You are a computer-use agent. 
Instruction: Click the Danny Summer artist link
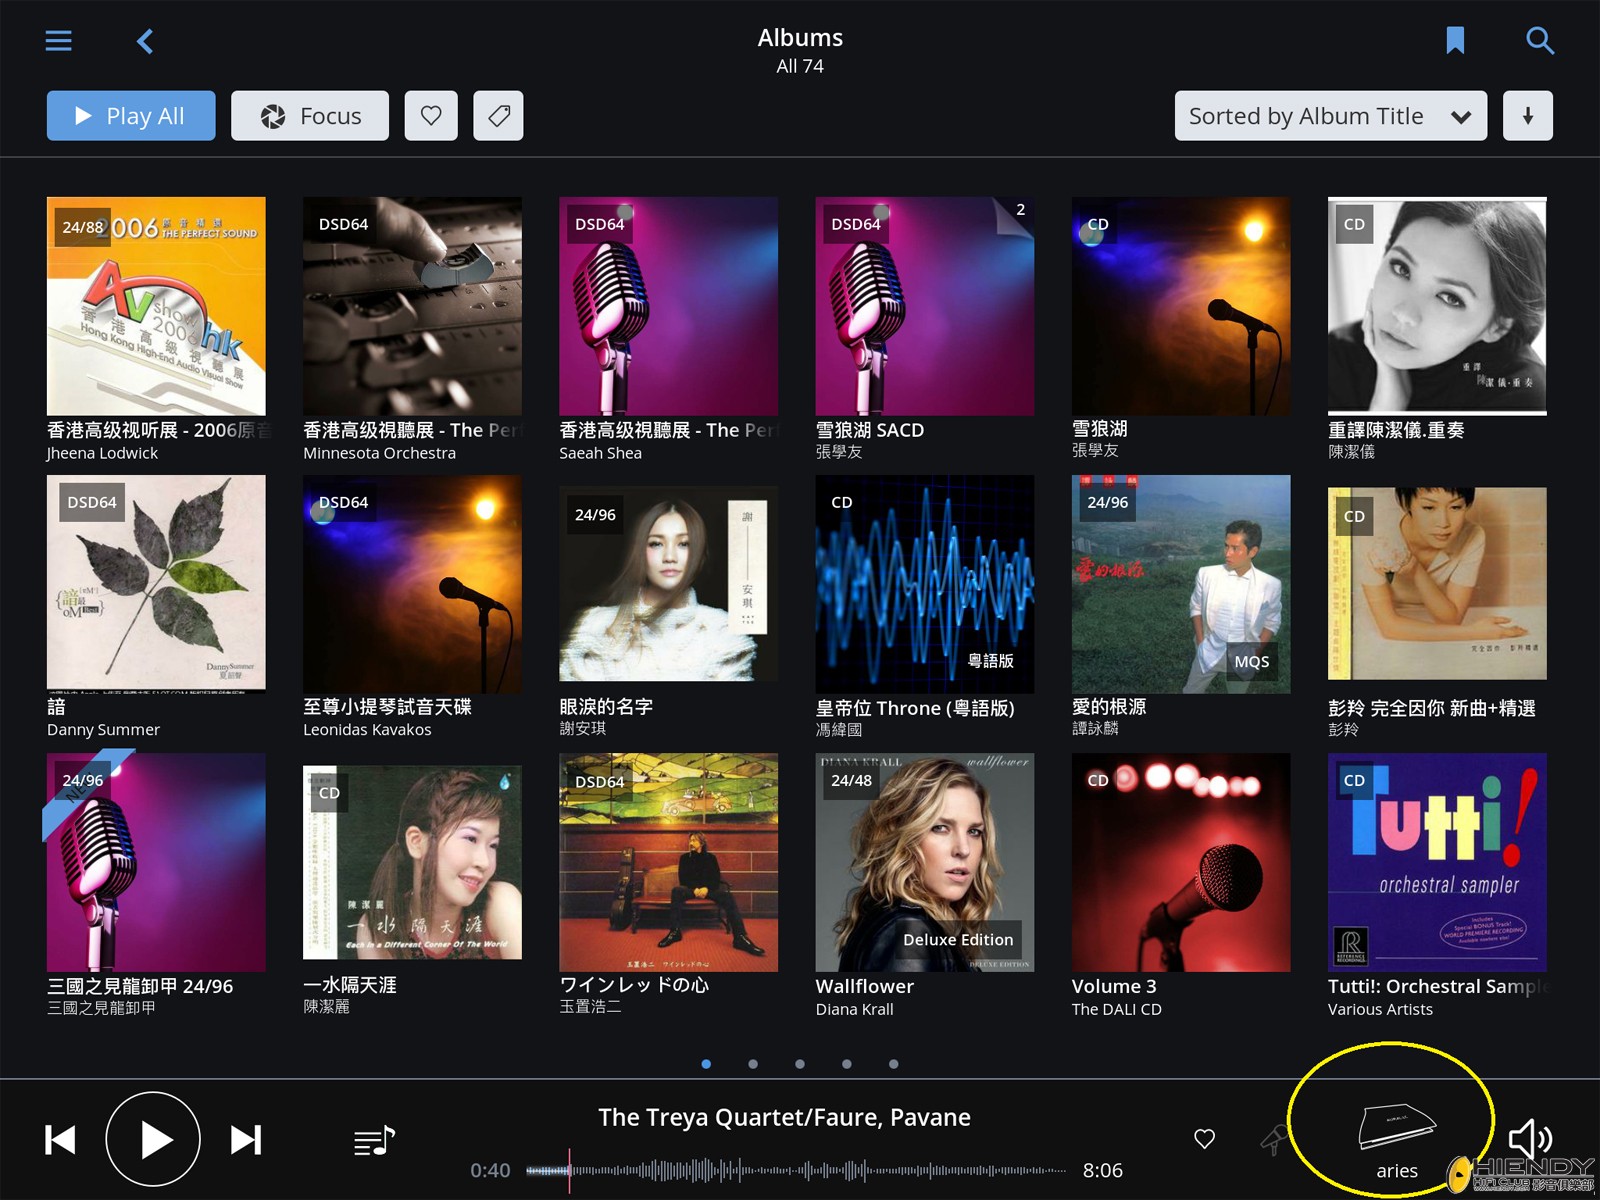click(x=103, y=730)
